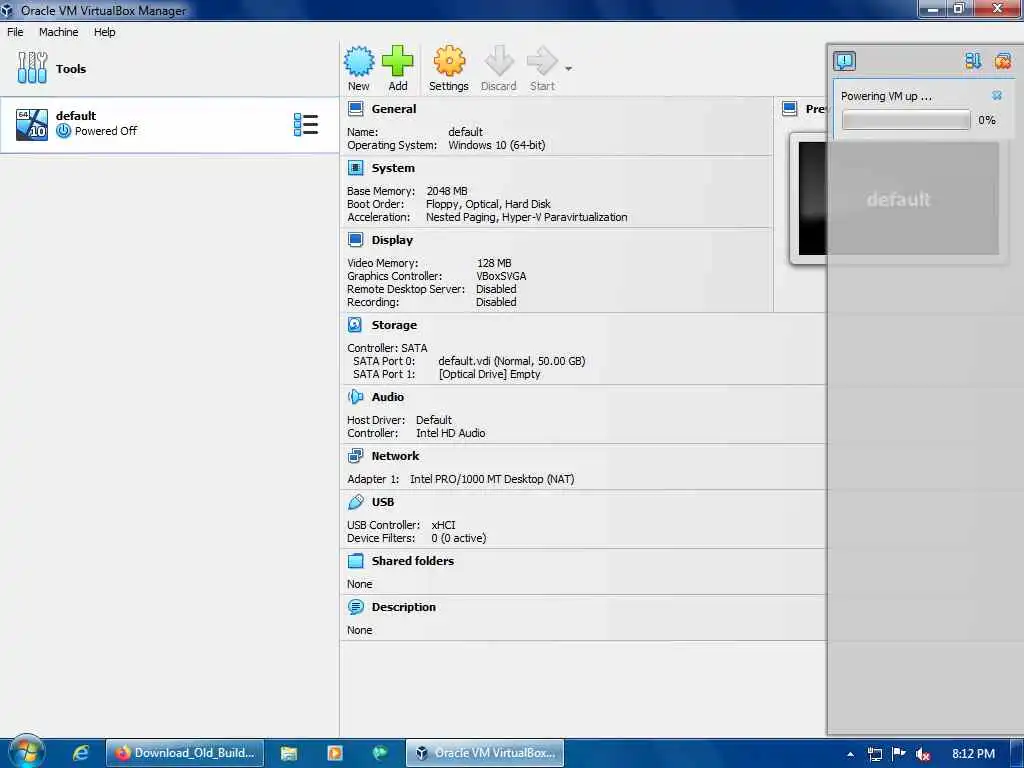1024x768 pixels.
Task: Click the taskbar clock showing 8:12 PM
Action: click(973, 754)
